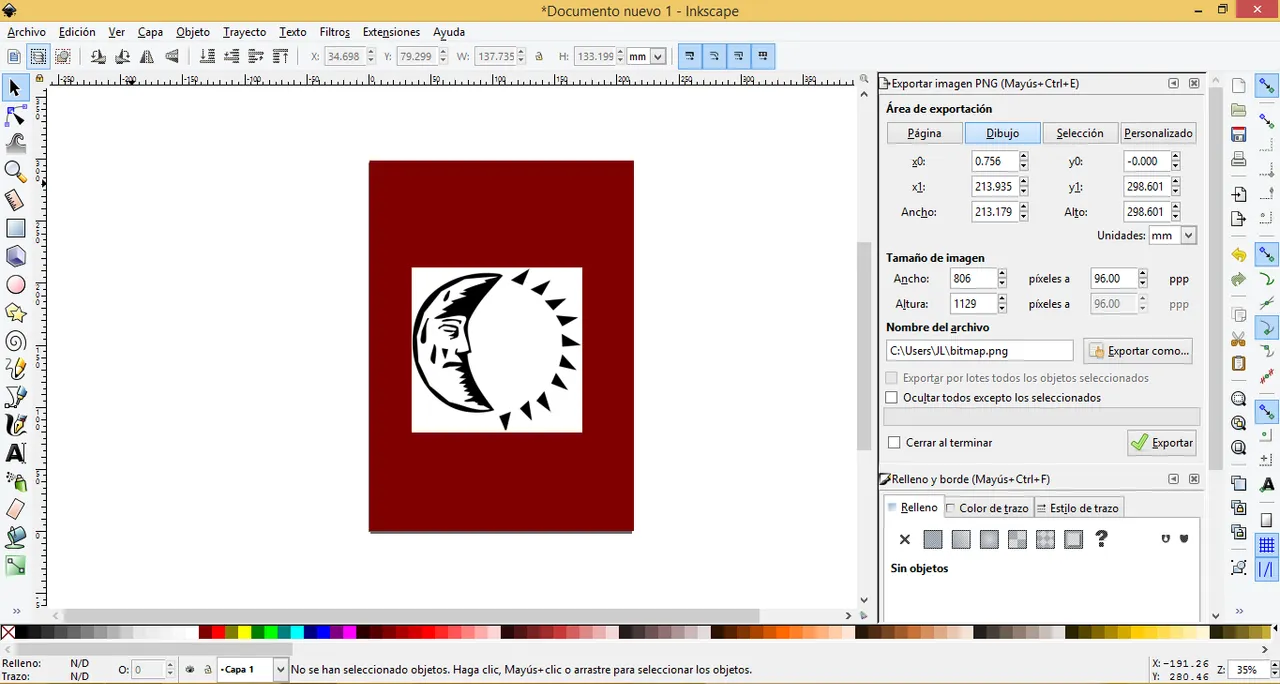This screenshot has height=684, width=1280.
Task: Select the Bezier pen tool
Action: coord(15,397)
